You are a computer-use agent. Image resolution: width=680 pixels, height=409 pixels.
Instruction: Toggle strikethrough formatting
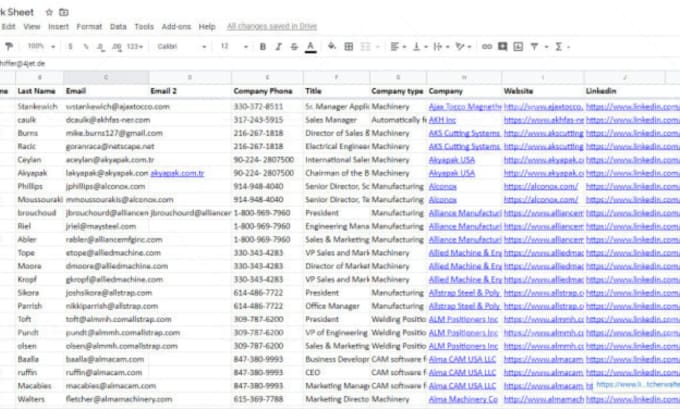pyautogui.click(x=294, y=46)
